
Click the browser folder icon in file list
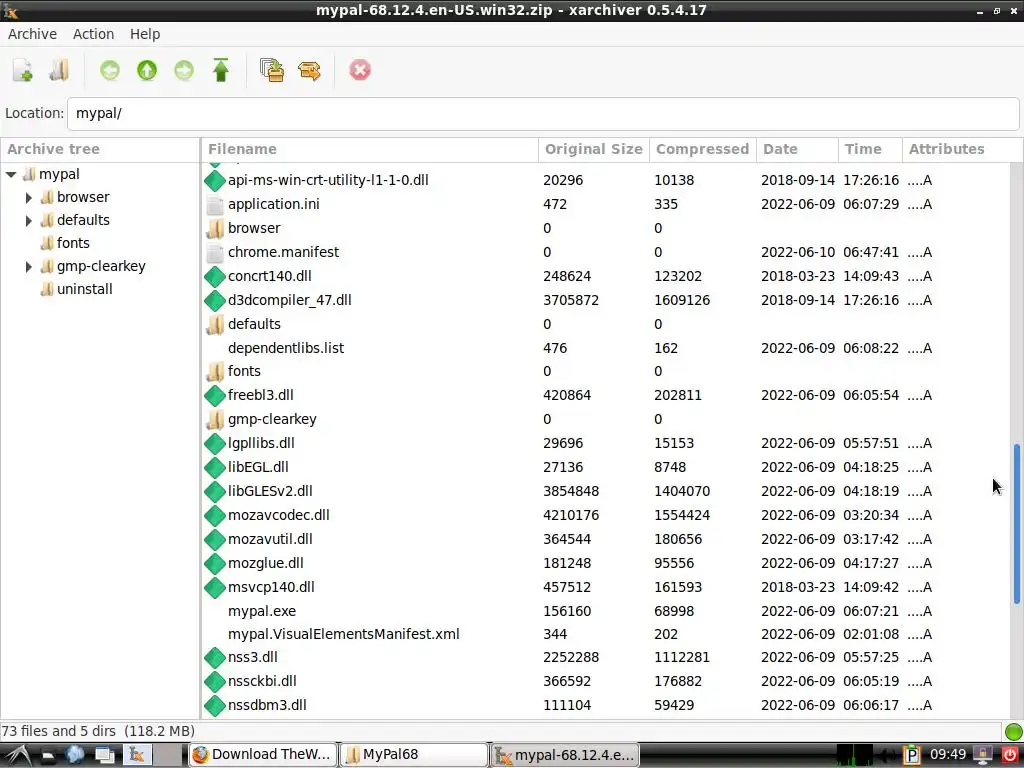[215, 229]
